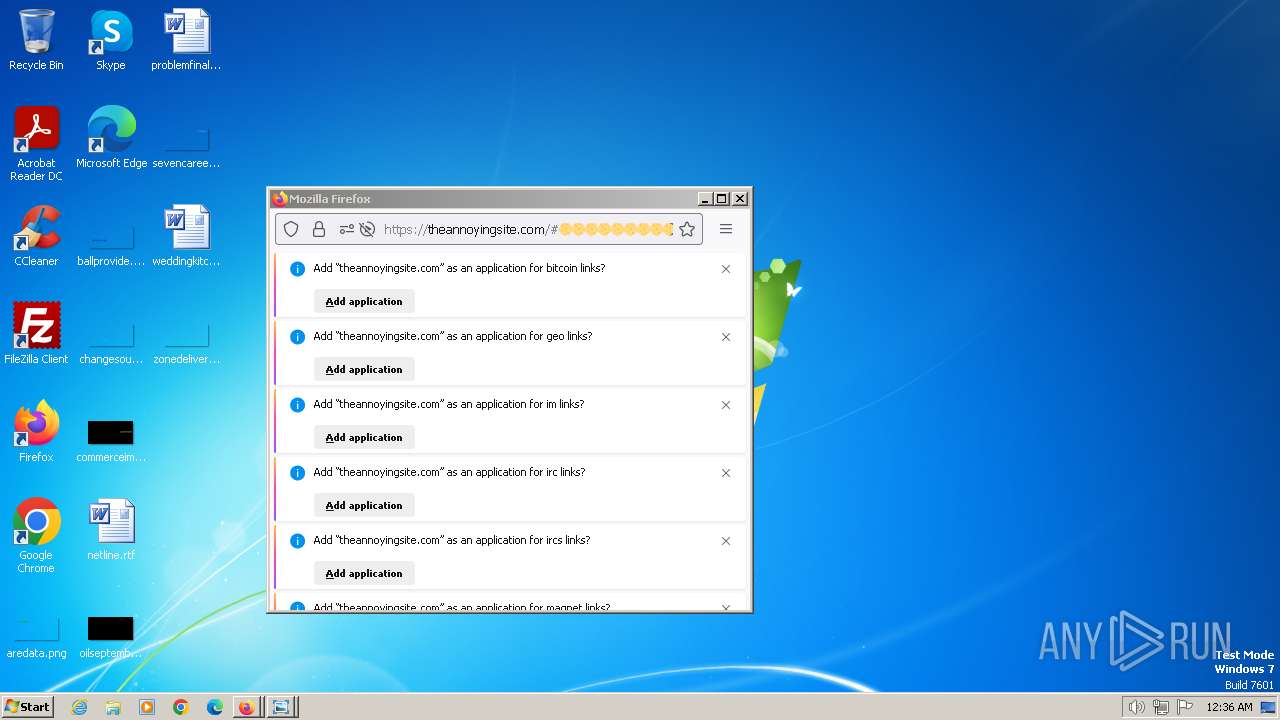Click the info icon on geo notification
The image size is (1280, 720).
point(297,337)
